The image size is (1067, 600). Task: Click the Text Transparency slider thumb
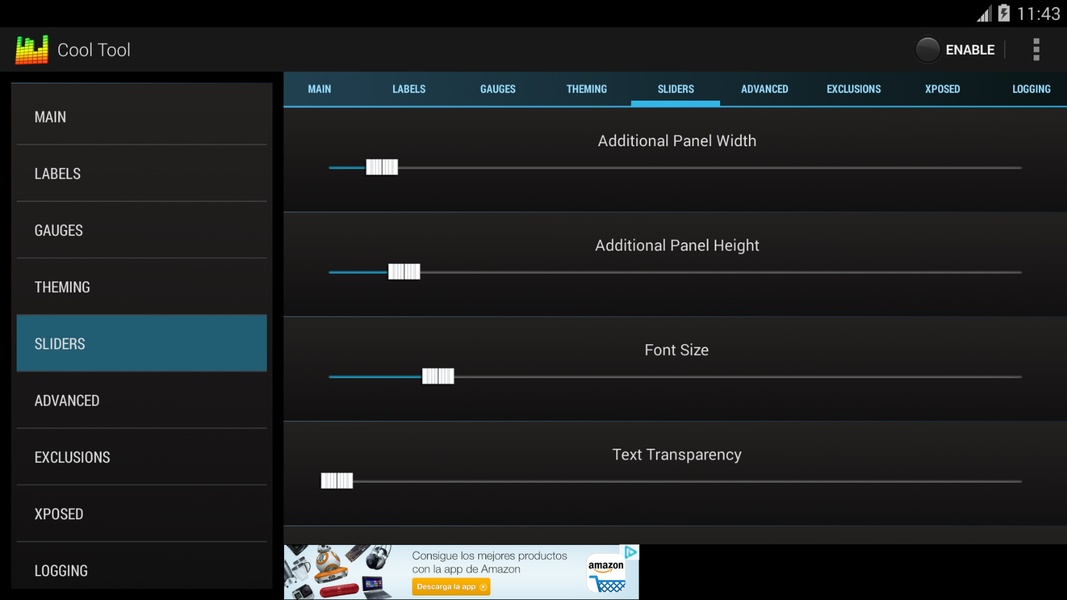tap(337, 481)
